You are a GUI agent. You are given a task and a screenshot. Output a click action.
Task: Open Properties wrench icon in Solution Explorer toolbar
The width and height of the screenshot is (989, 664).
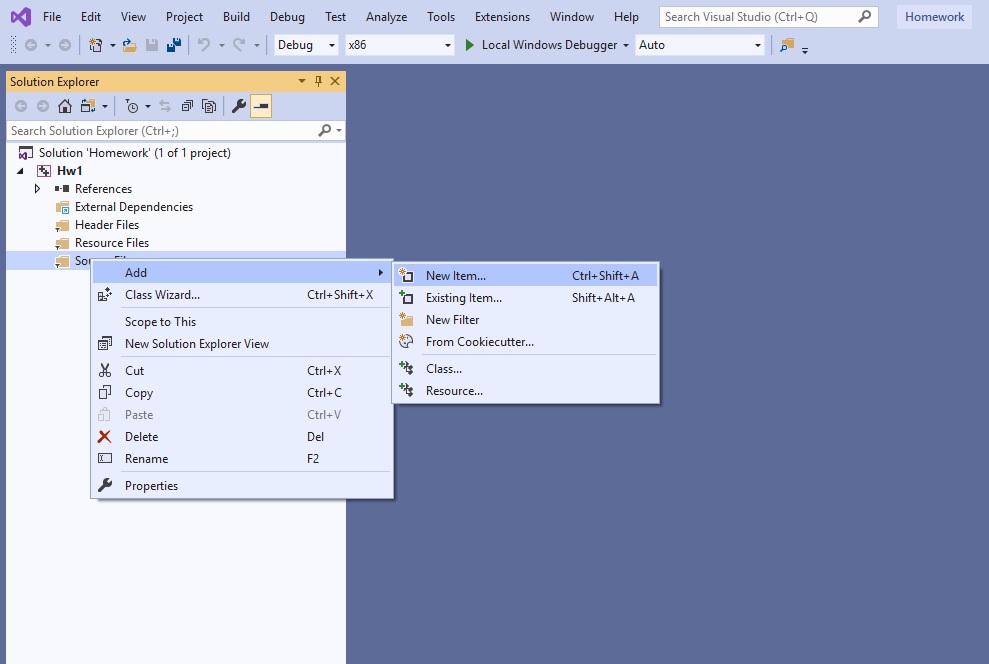tap(238, 106)
